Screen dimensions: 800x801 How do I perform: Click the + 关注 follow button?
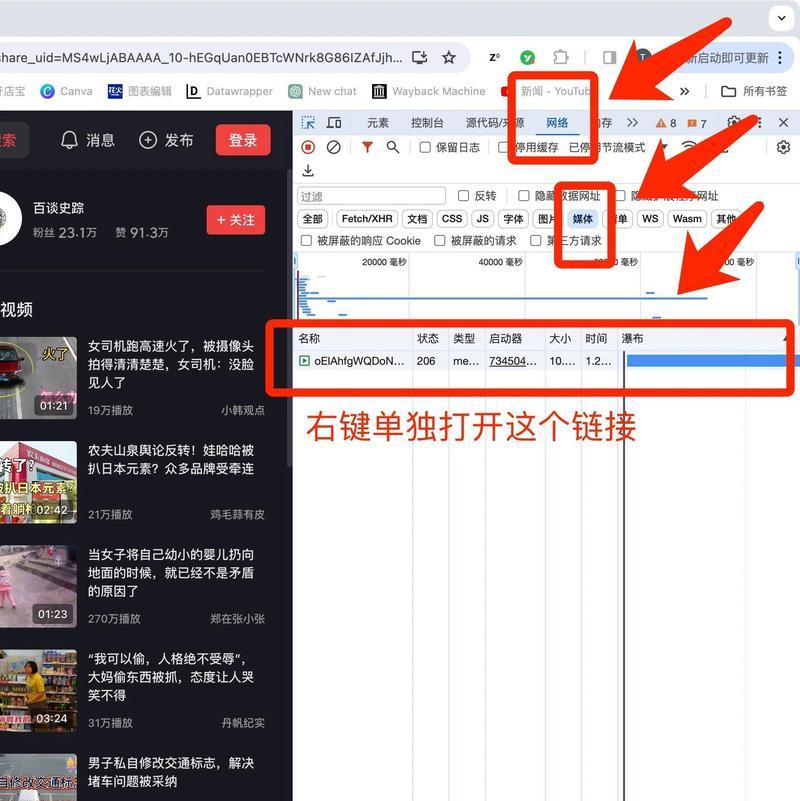(236, 220)
